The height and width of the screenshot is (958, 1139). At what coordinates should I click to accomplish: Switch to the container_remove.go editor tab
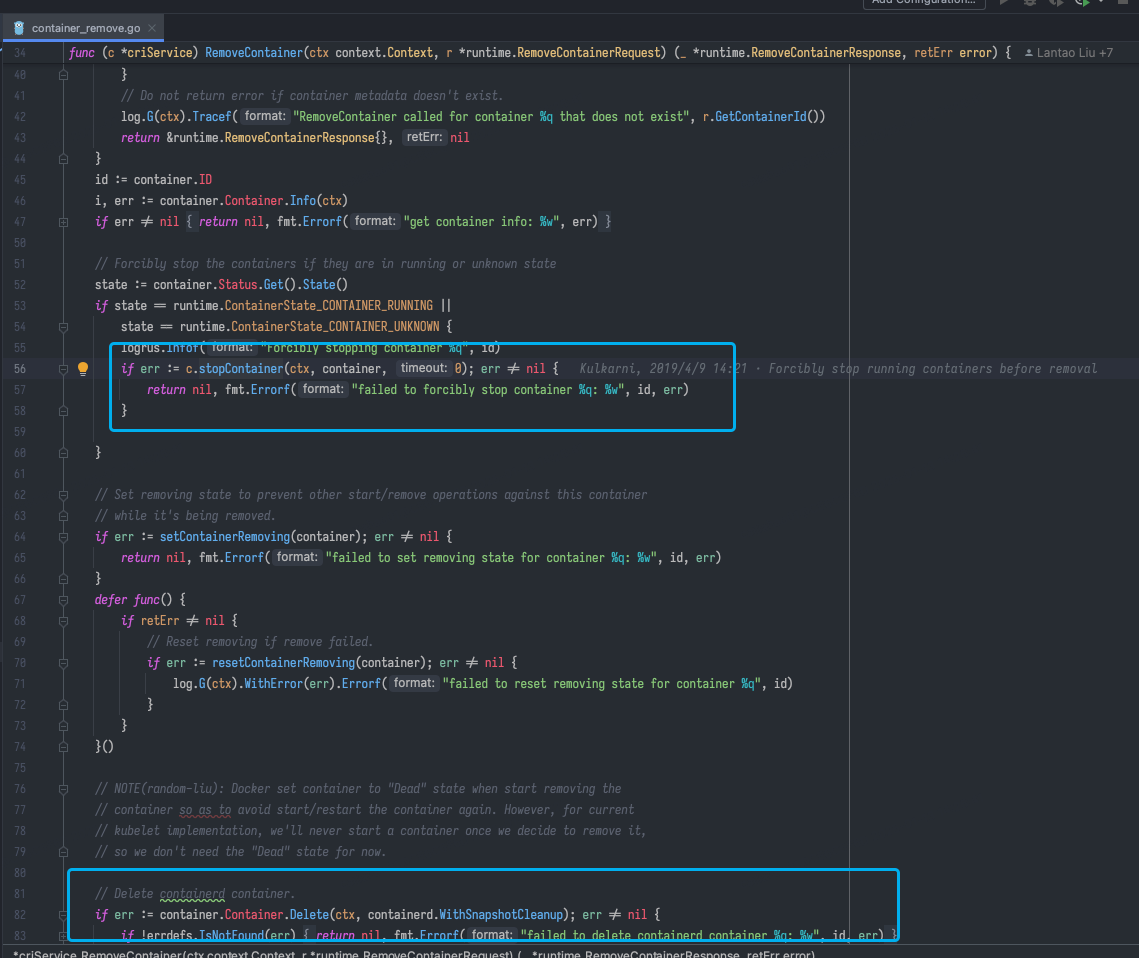tap(86, 28)
